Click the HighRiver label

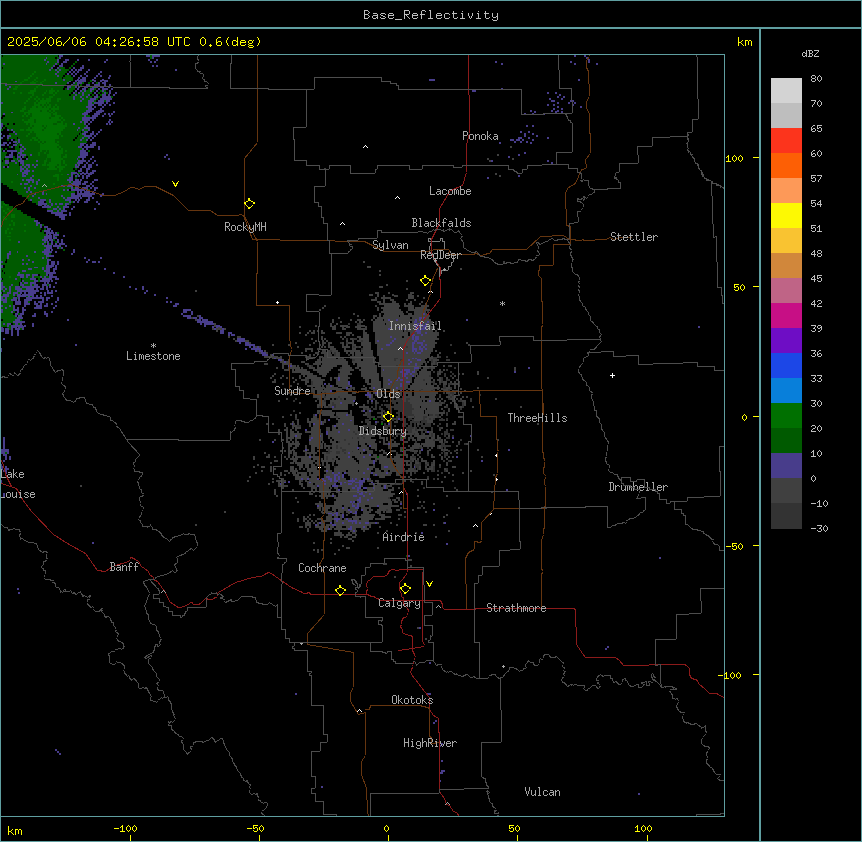pyautogui.click(x=430, y=743)
